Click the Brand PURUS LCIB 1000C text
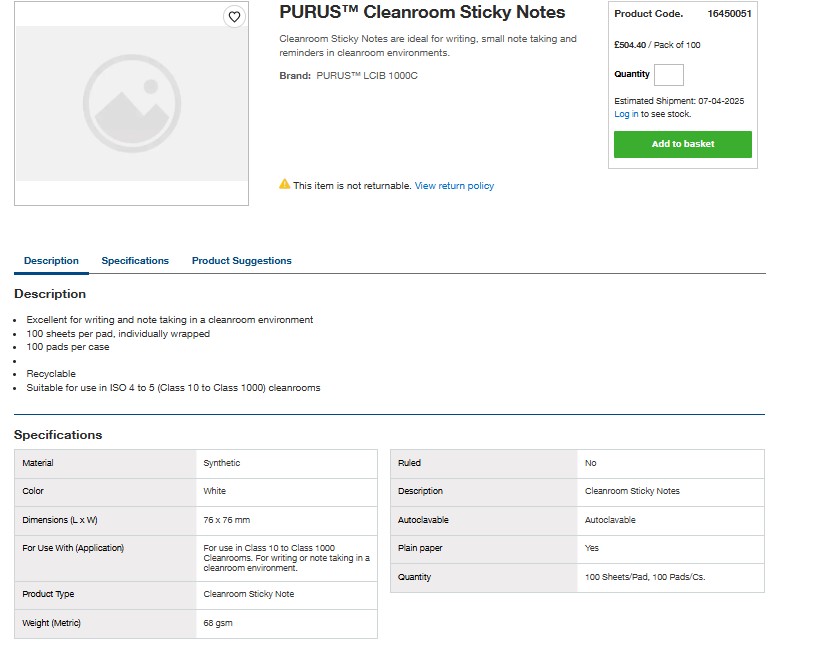The width and height of the screenshot is (827, 655). (x=348, y=76)
